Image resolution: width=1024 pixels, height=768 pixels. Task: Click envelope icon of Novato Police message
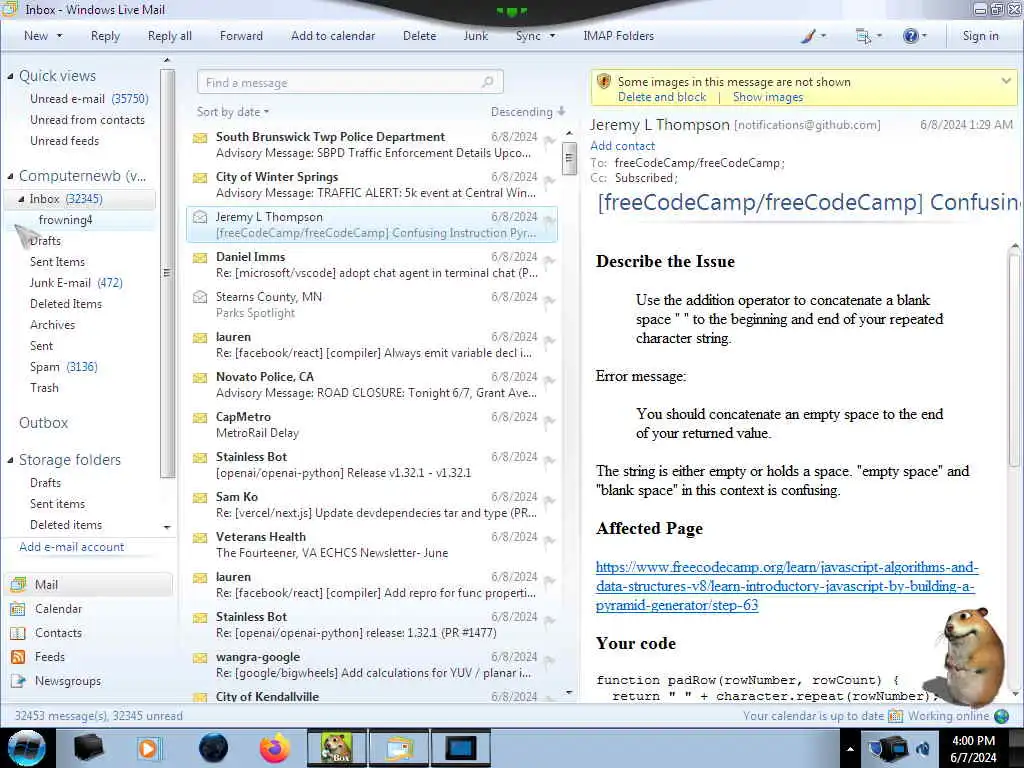coord(200,378)
